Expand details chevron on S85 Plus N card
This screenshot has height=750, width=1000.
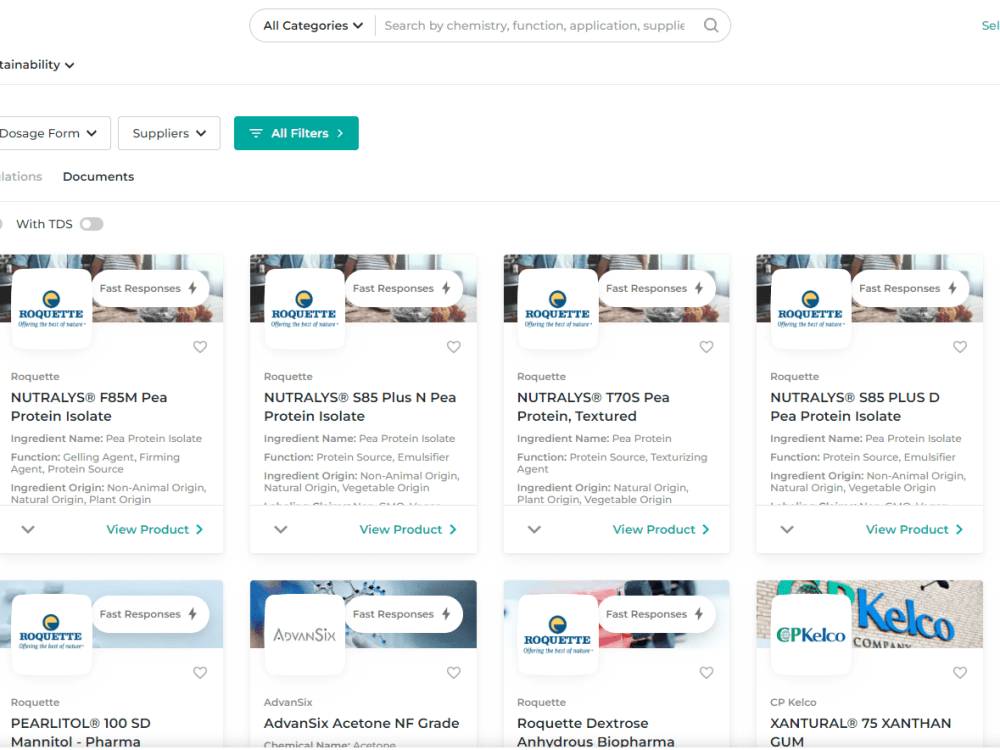(x=281, y=529)
